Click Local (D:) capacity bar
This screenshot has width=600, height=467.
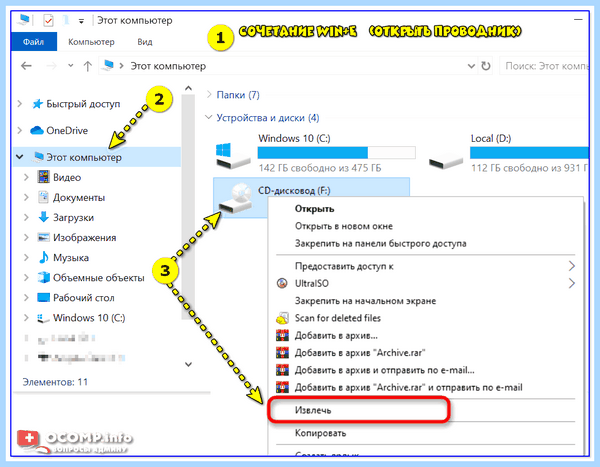click(x=529, y=153)
